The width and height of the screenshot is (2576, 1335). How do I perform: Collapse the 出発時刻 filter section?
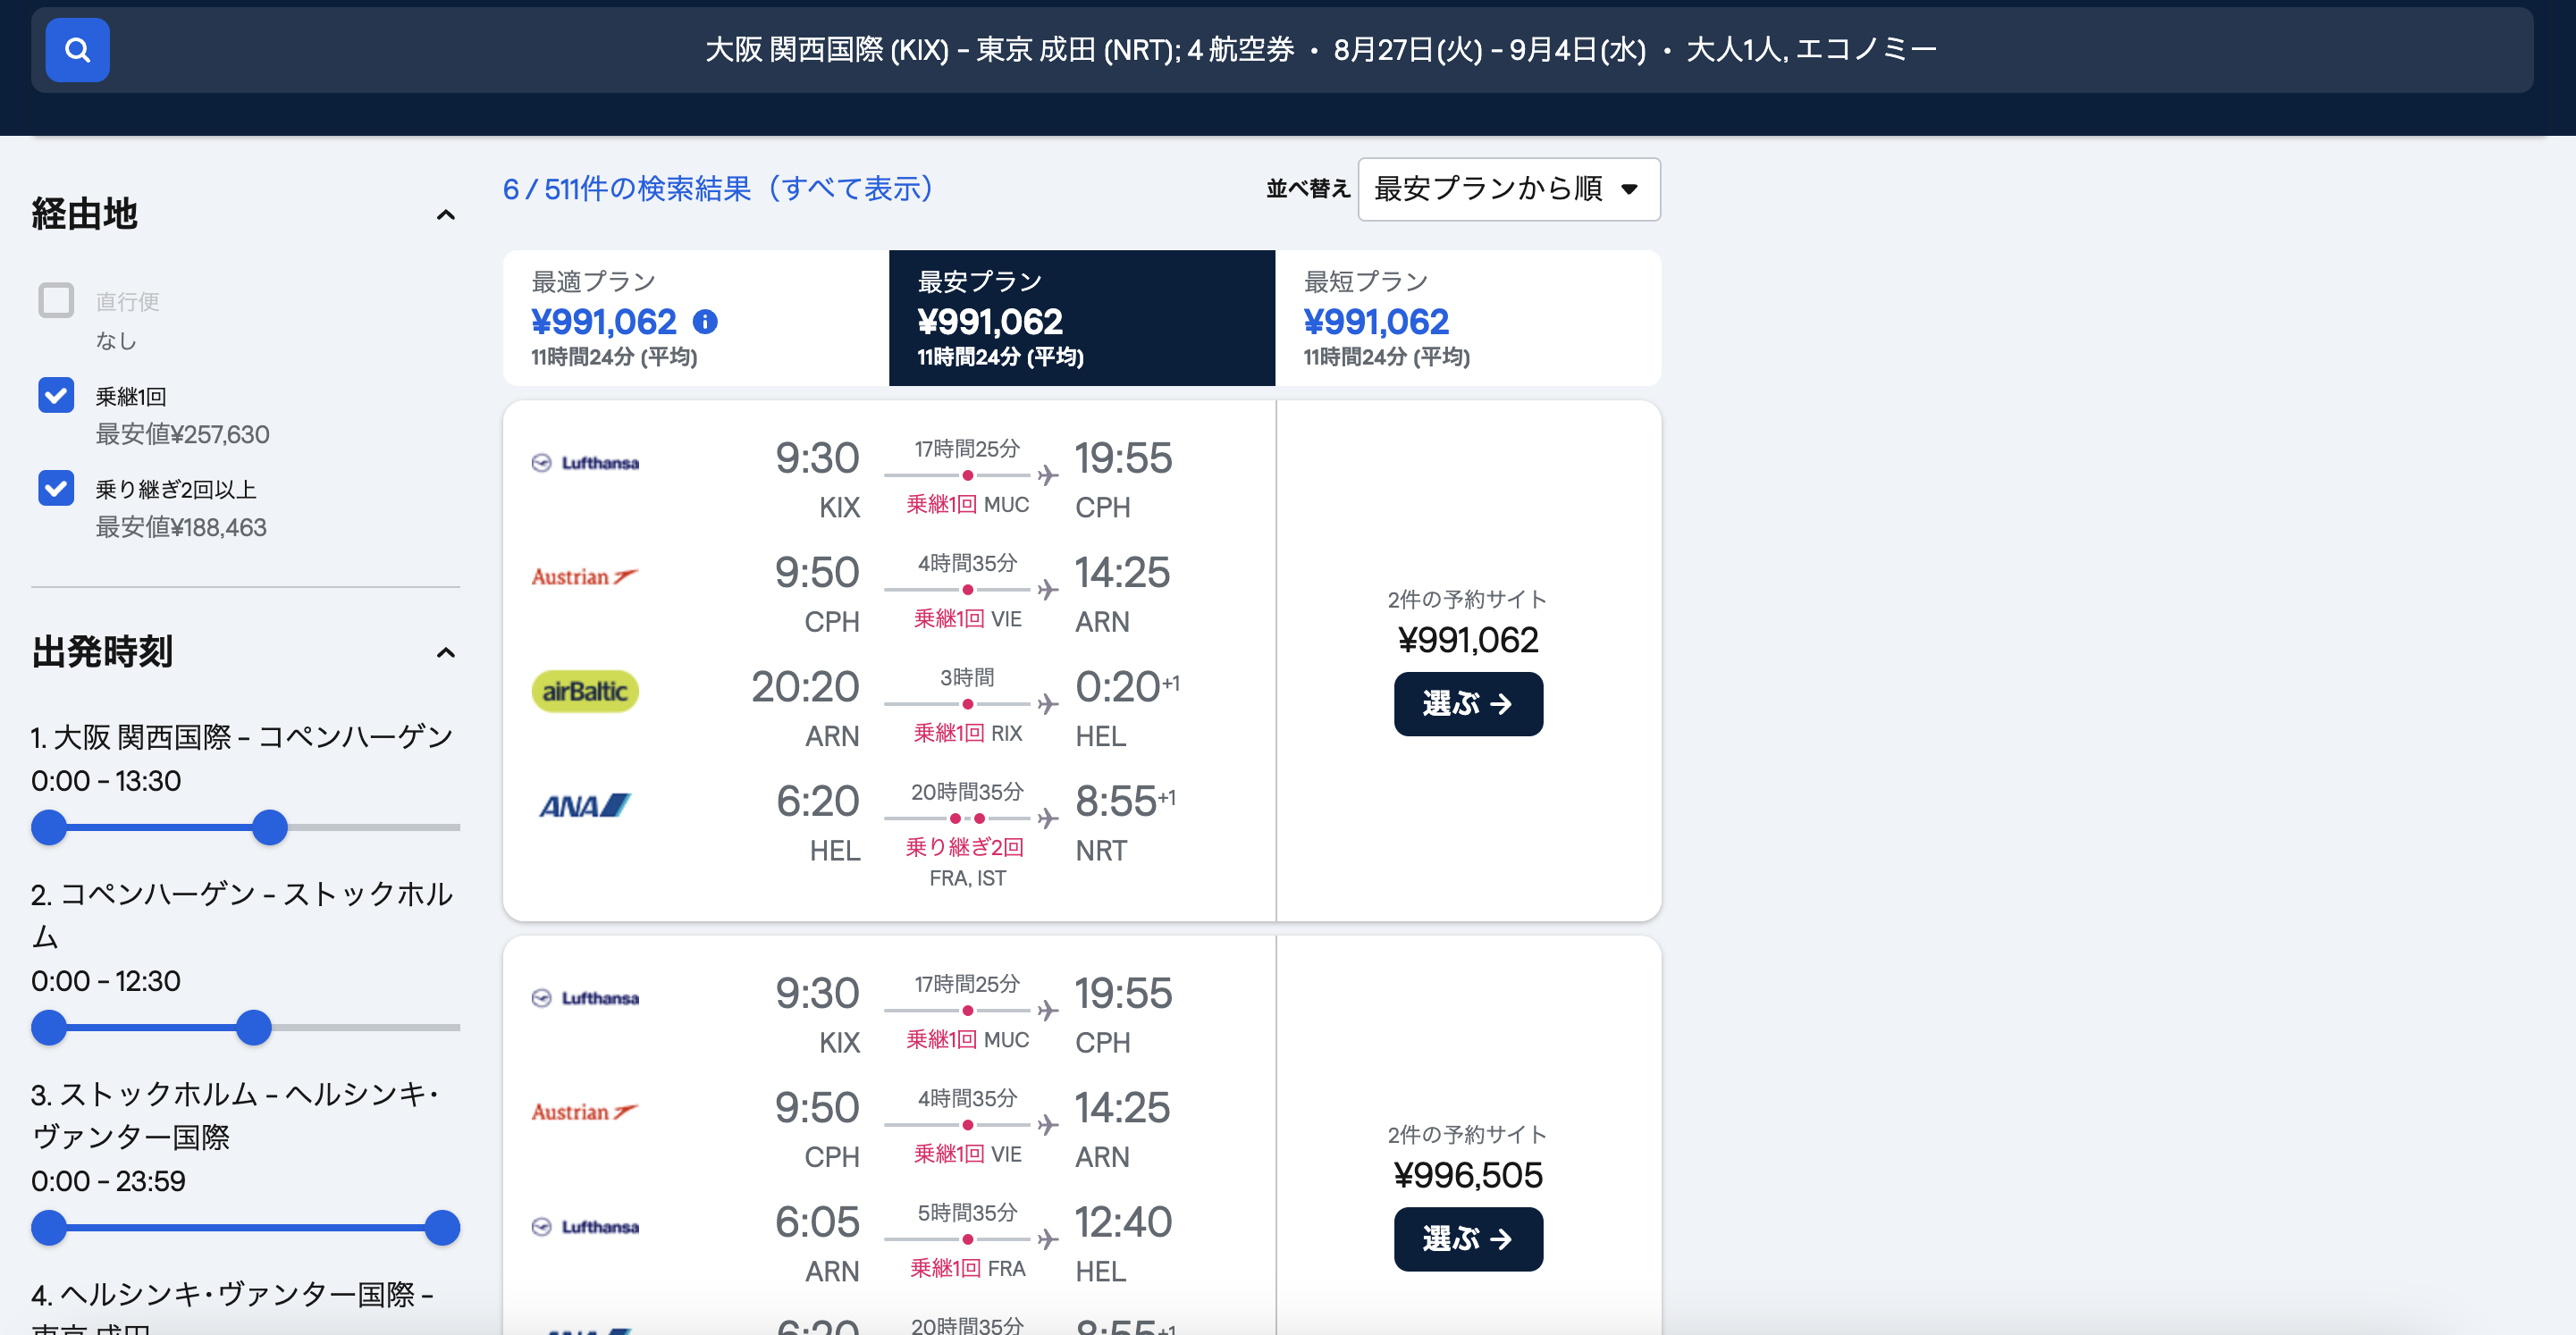(x=446, y=653)
